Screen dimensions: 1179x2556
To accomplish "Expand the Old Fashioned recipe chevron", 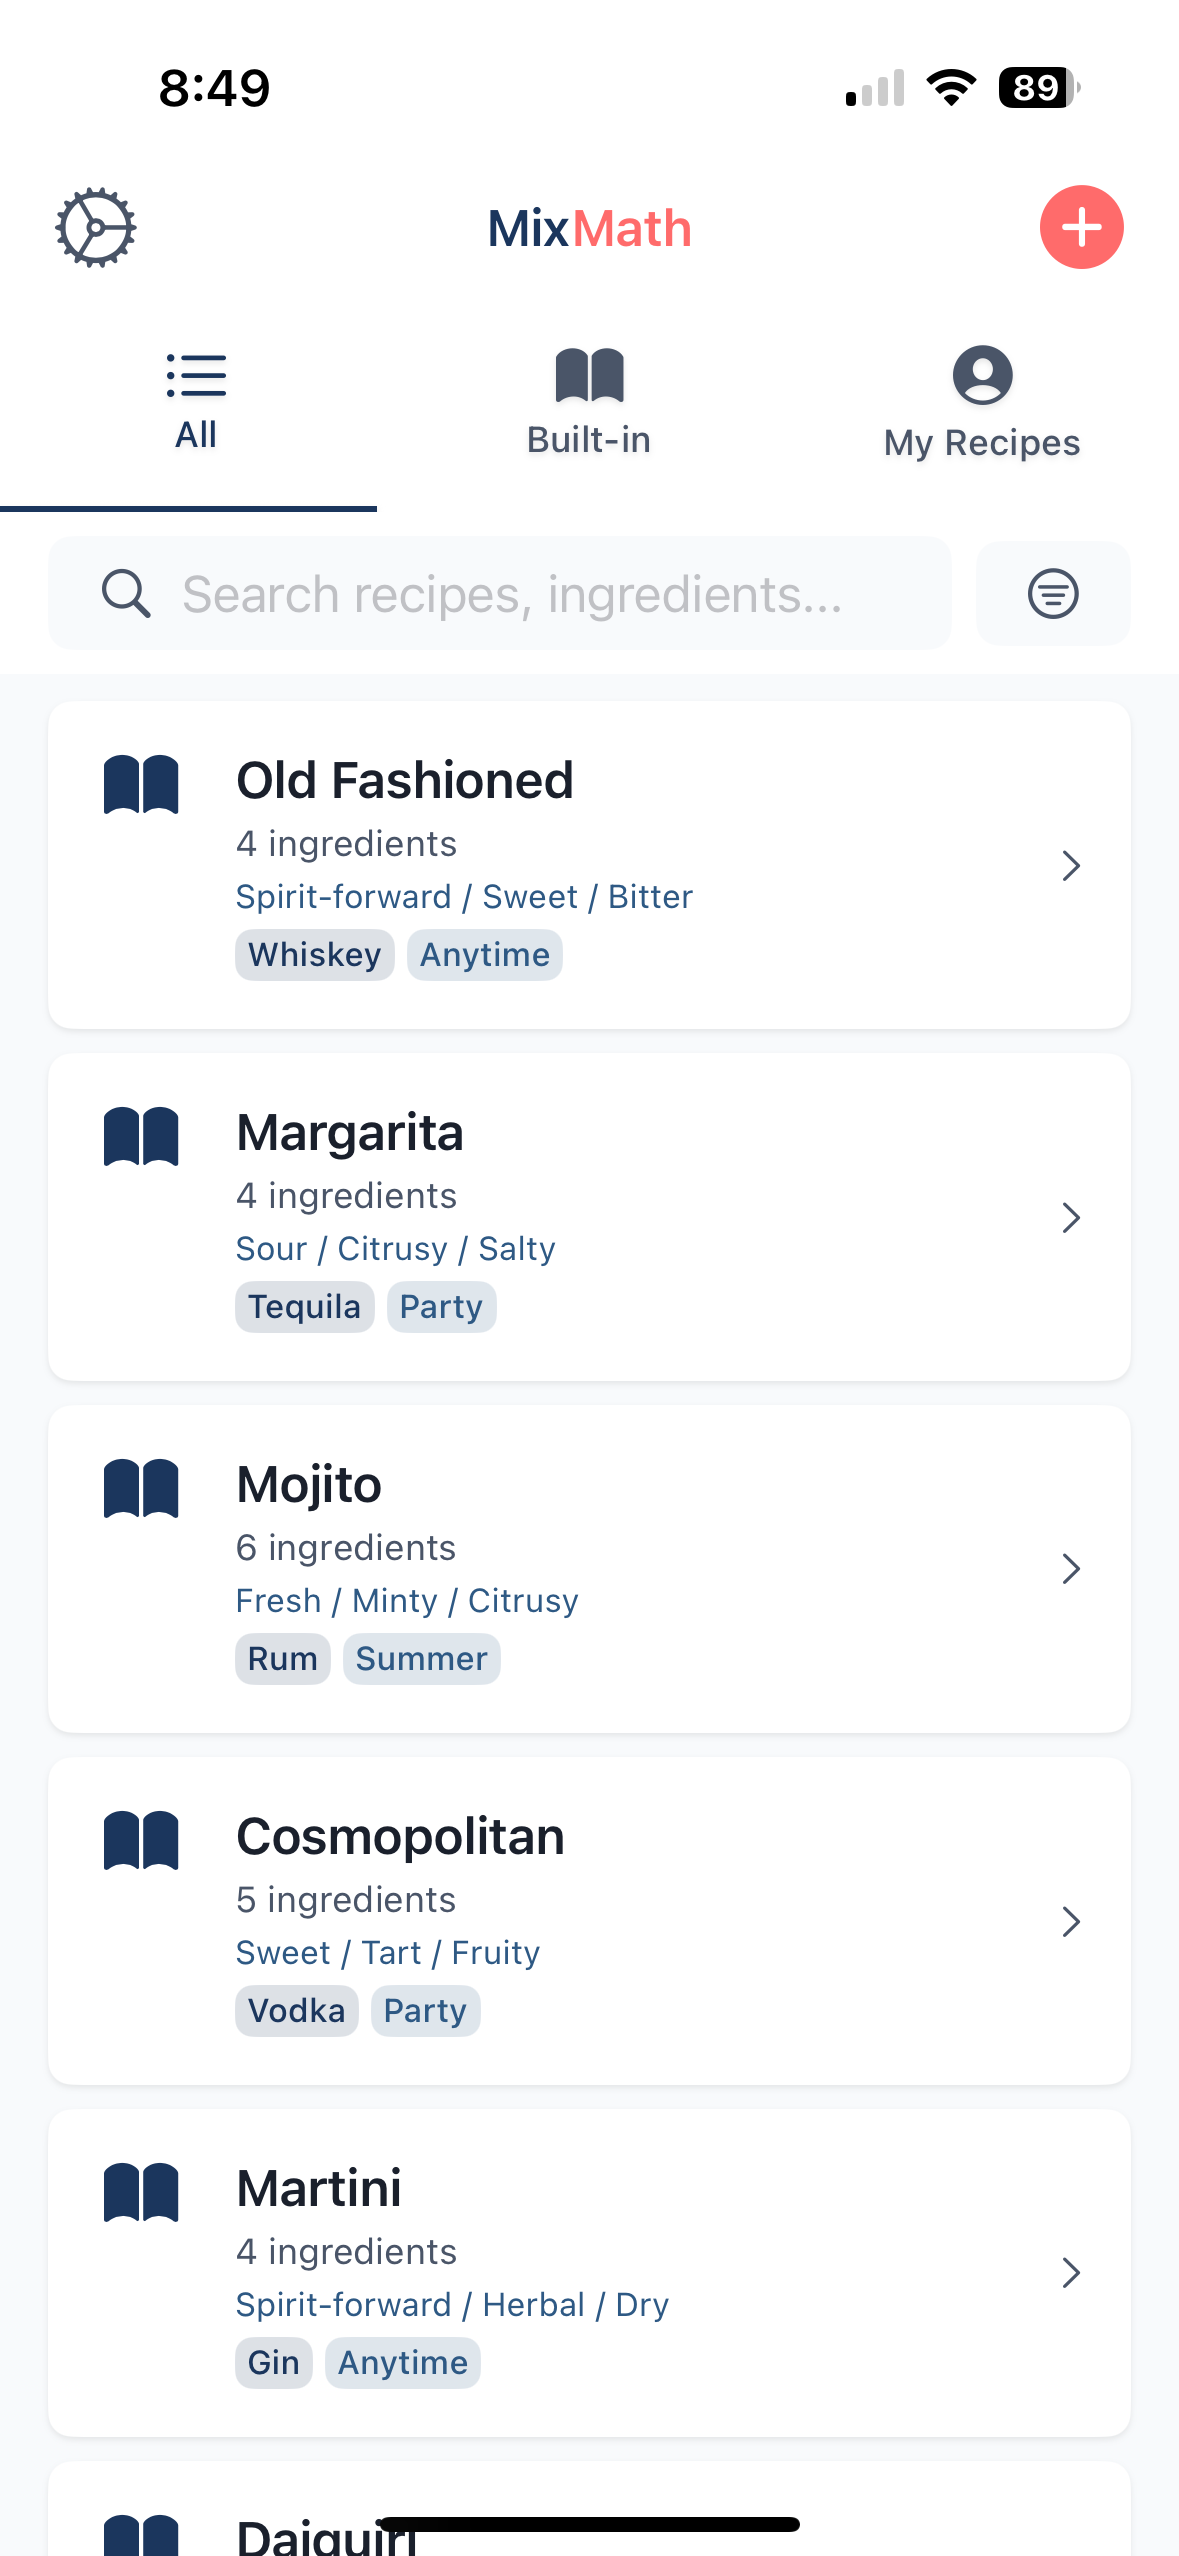I will click(x=1071, y=866).
